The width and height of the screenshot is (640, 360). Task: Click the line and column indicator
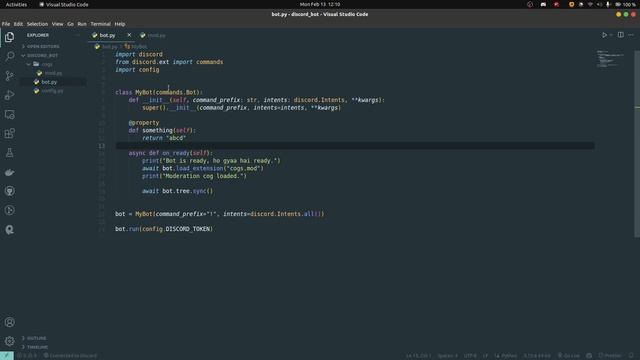tap(418, 356)
